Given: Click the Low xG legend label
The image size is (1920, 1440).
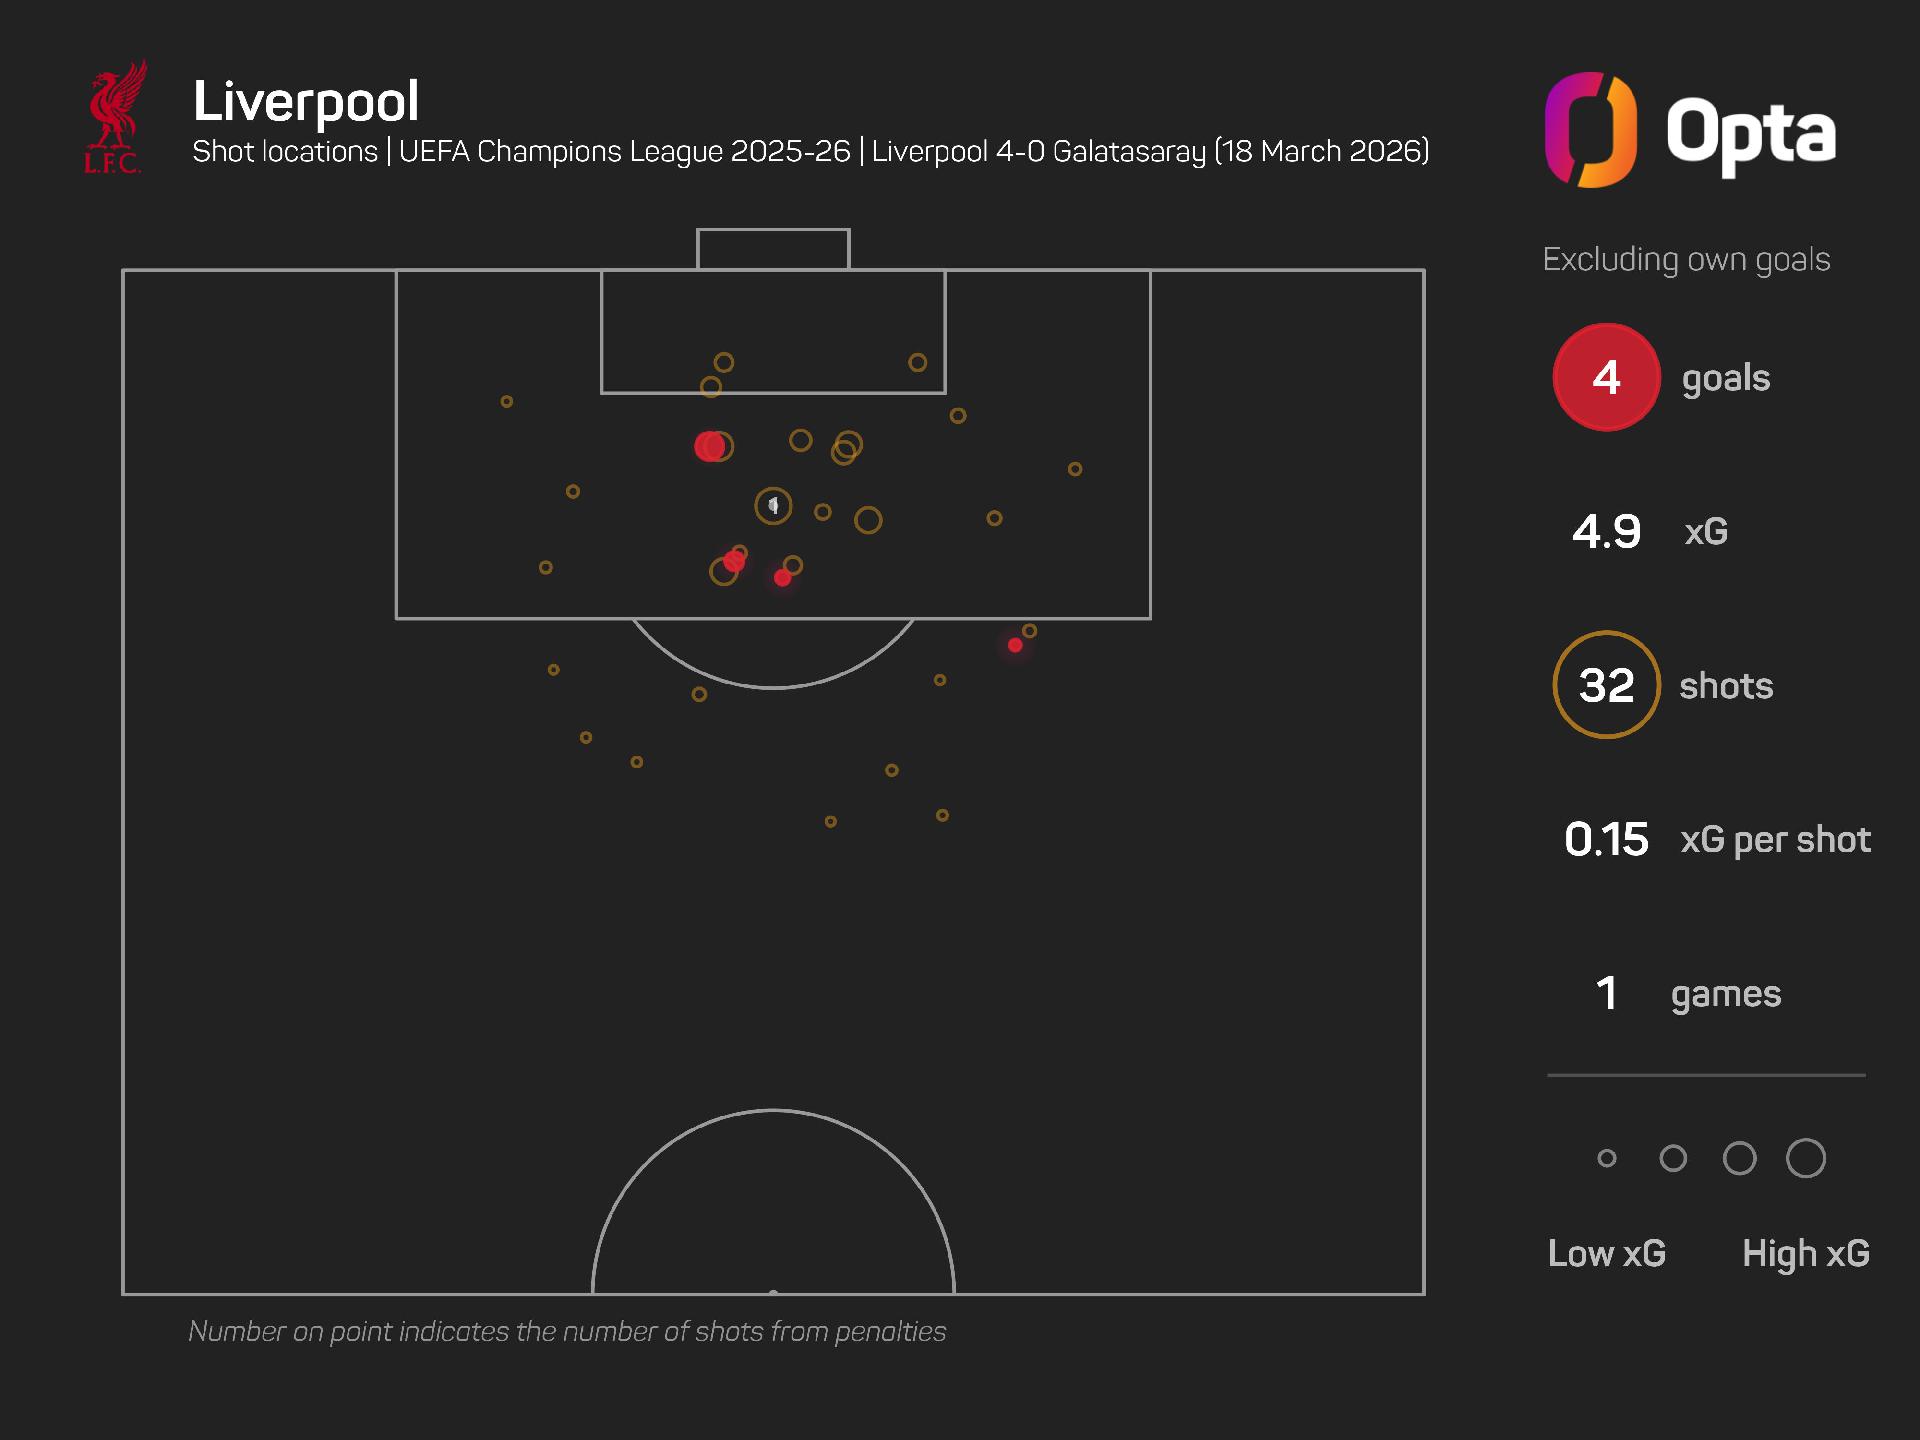Looking at the screenshot, I should tap(1606, 1254).
